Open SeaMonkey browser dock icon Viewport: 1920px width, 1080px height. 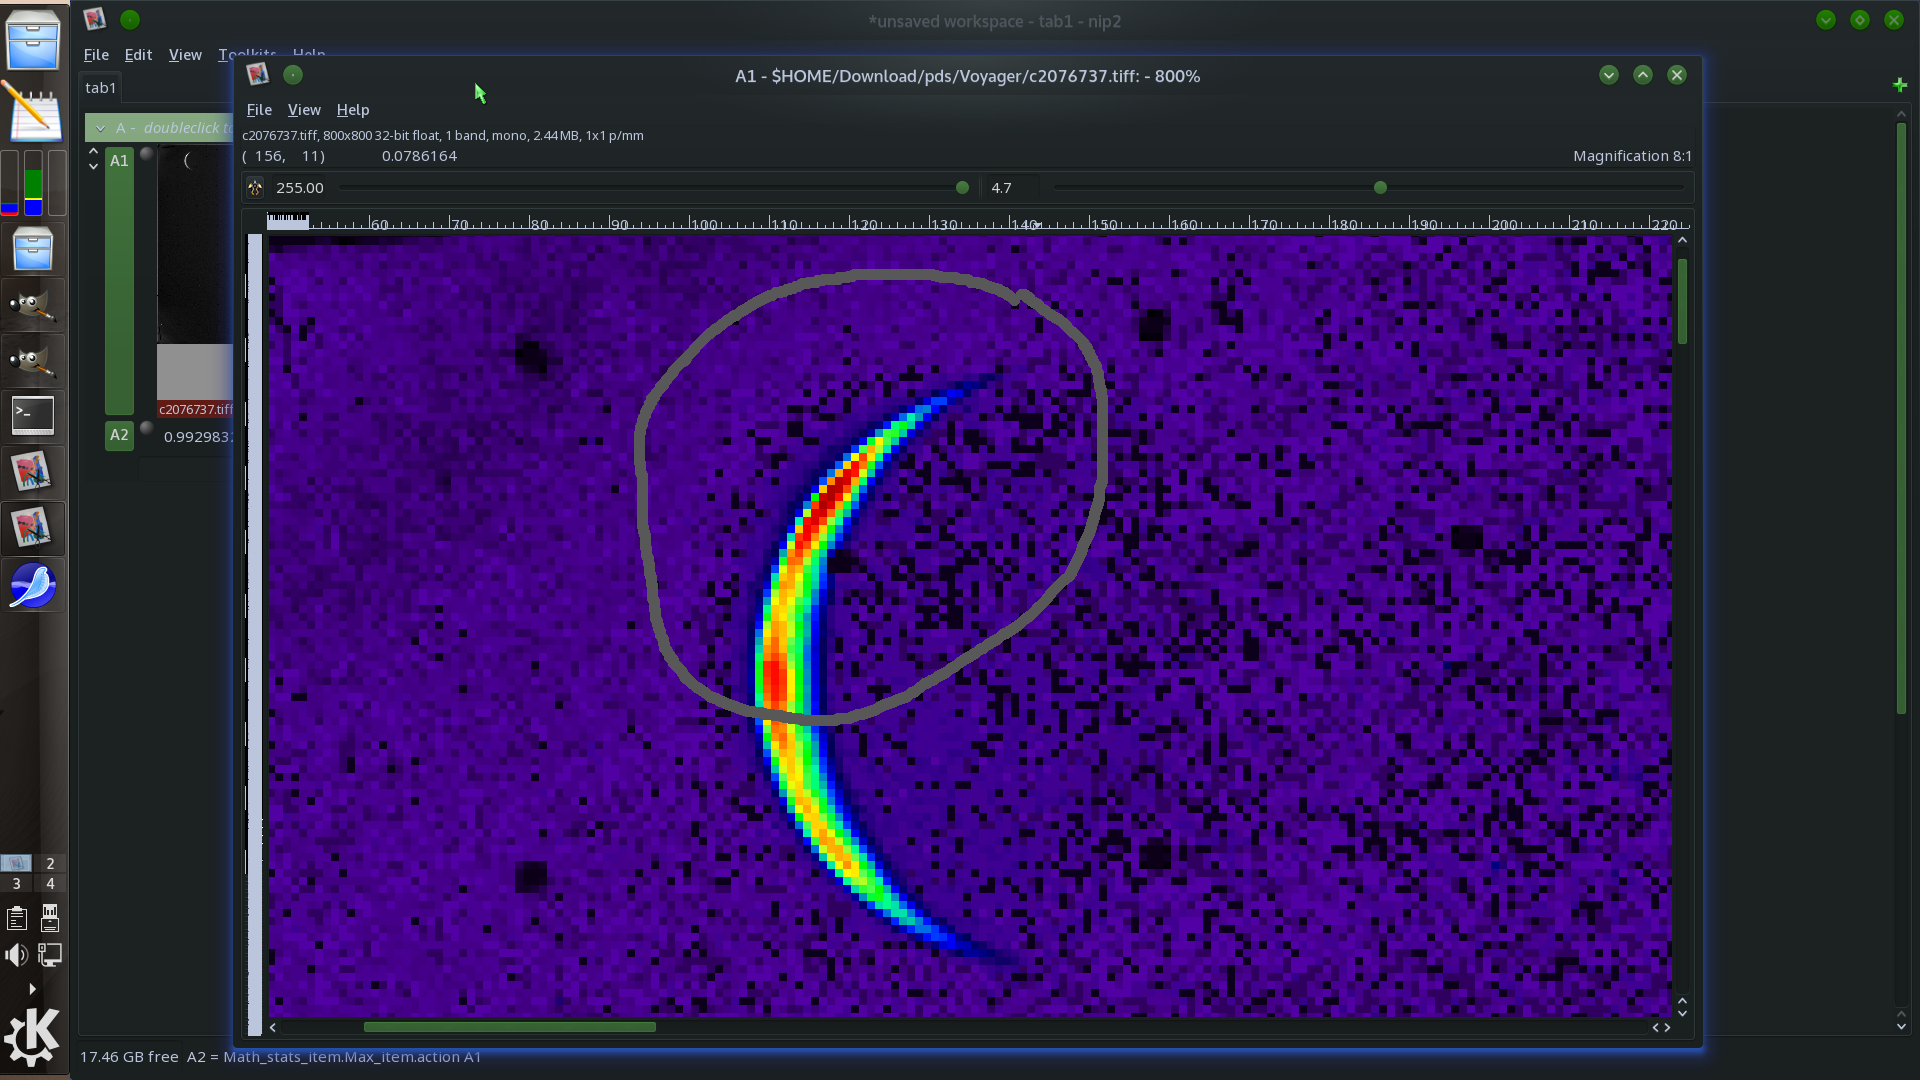click(33, 585)
